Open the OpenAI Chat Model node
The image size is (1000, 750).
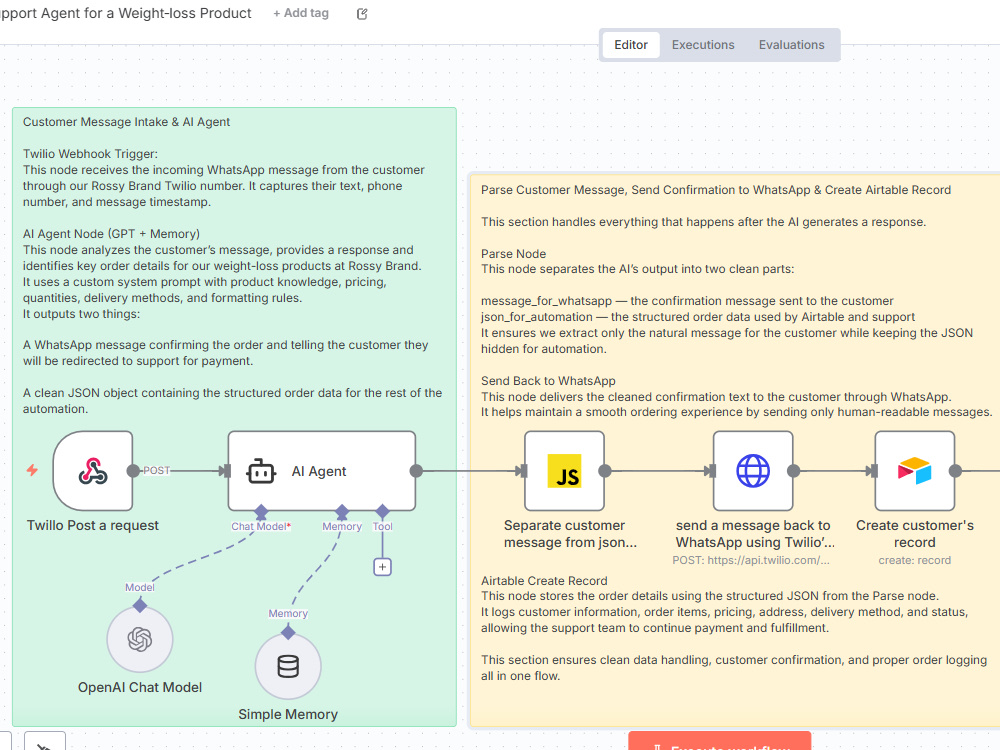140,639
